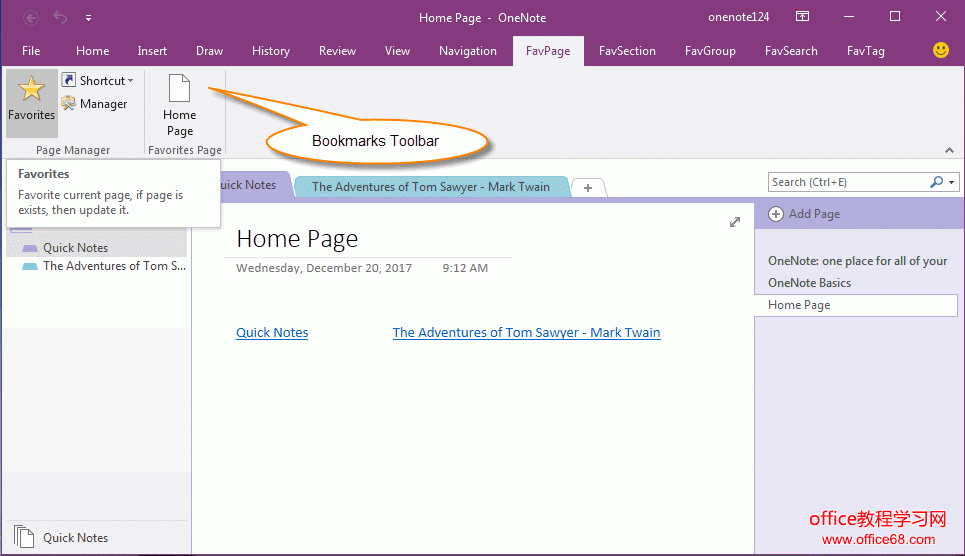The width and height of the screenshot is (965, 556).
Task: Switch to the View ribbon tab
Action: 397,51
